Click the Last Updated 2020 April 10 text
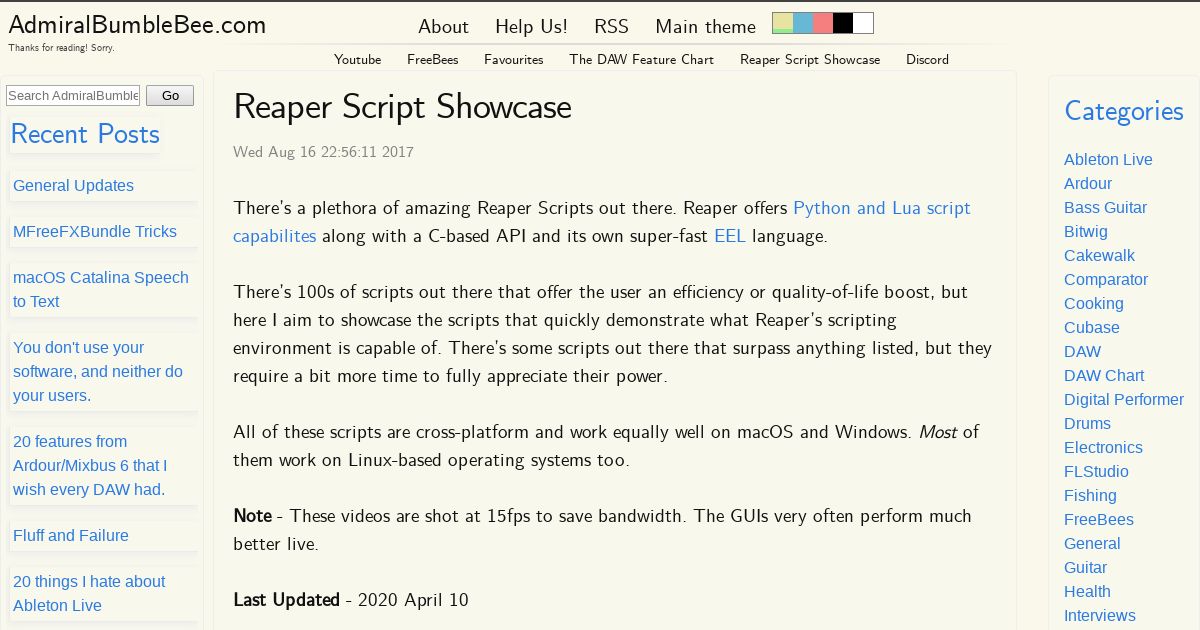The height and width of the screenshot is (630, 1200). click(x=350, y=600)
